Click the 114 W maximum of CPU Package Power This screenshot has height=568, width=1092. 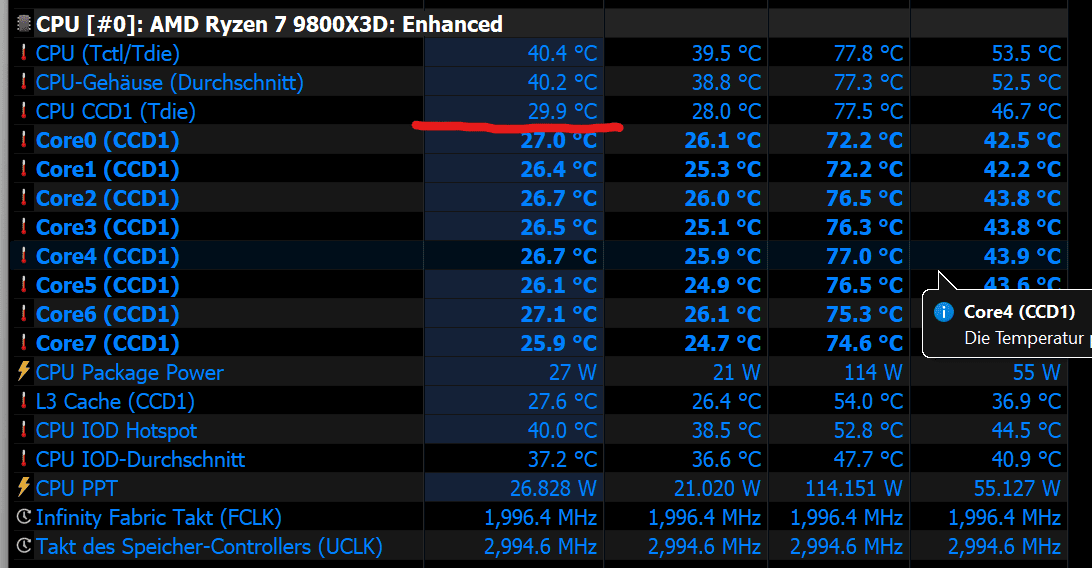pyautogui.click(x=873, y=372)
